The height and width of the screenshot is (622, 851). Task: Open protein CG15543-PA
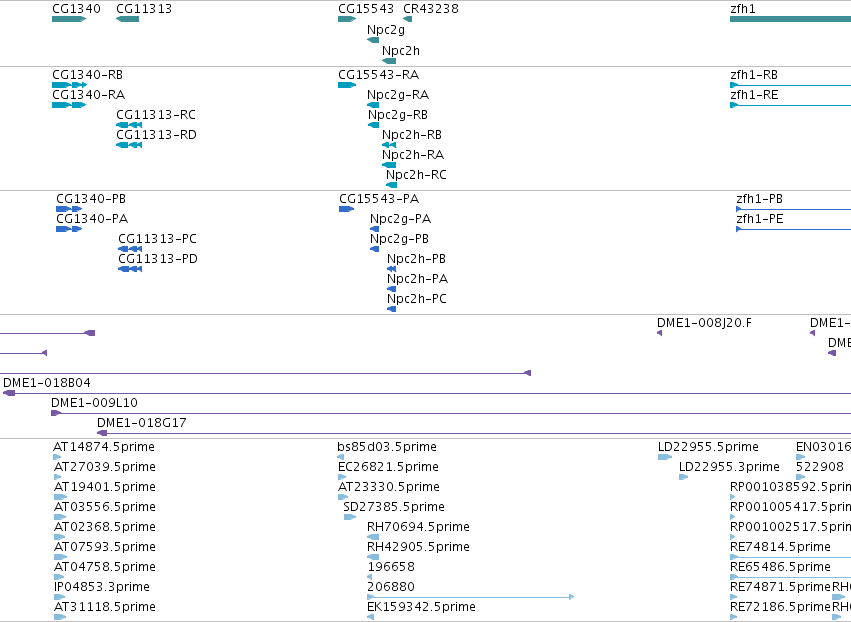click(379, 199)
